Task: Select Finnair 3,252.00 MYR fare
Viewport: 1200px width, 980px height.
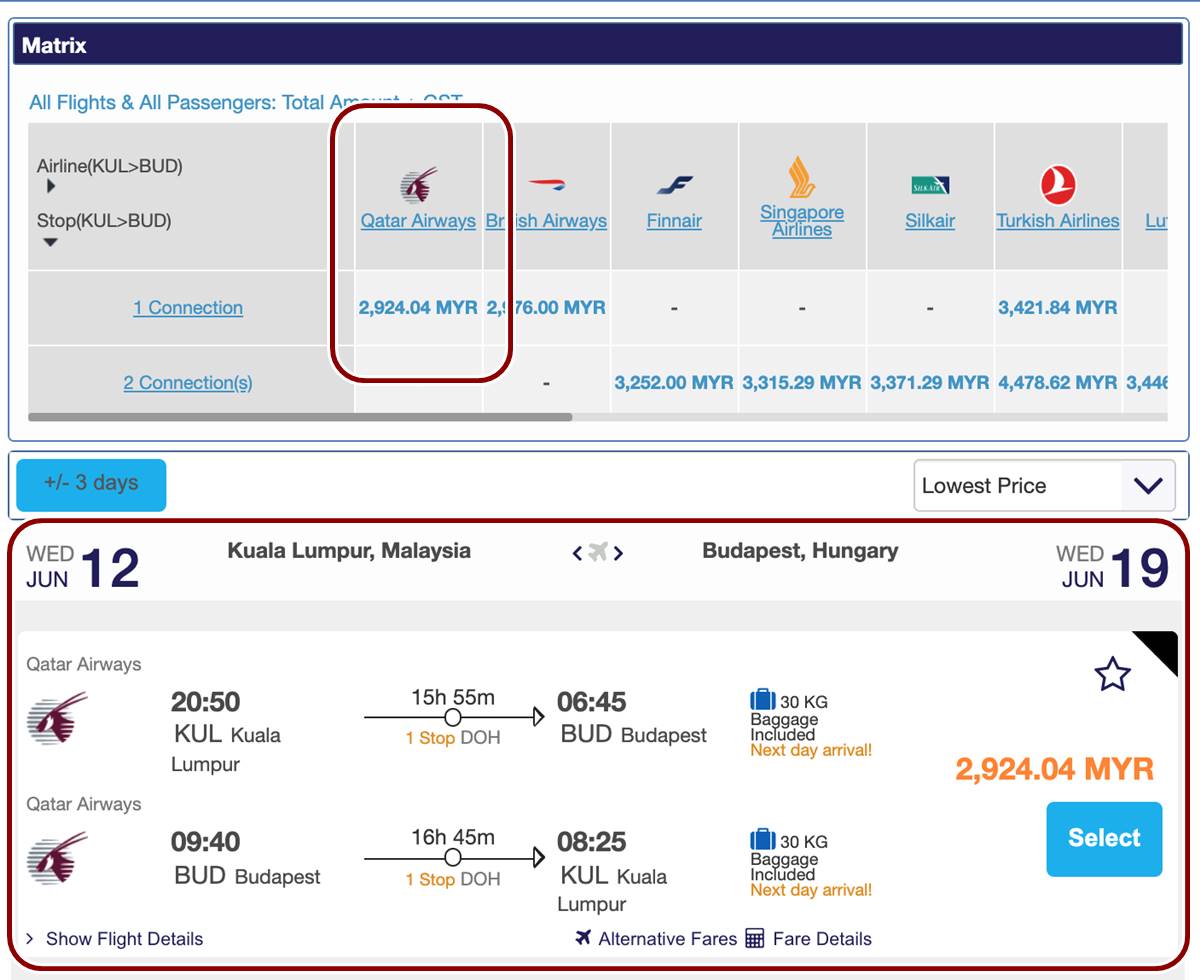Action: 674,383
